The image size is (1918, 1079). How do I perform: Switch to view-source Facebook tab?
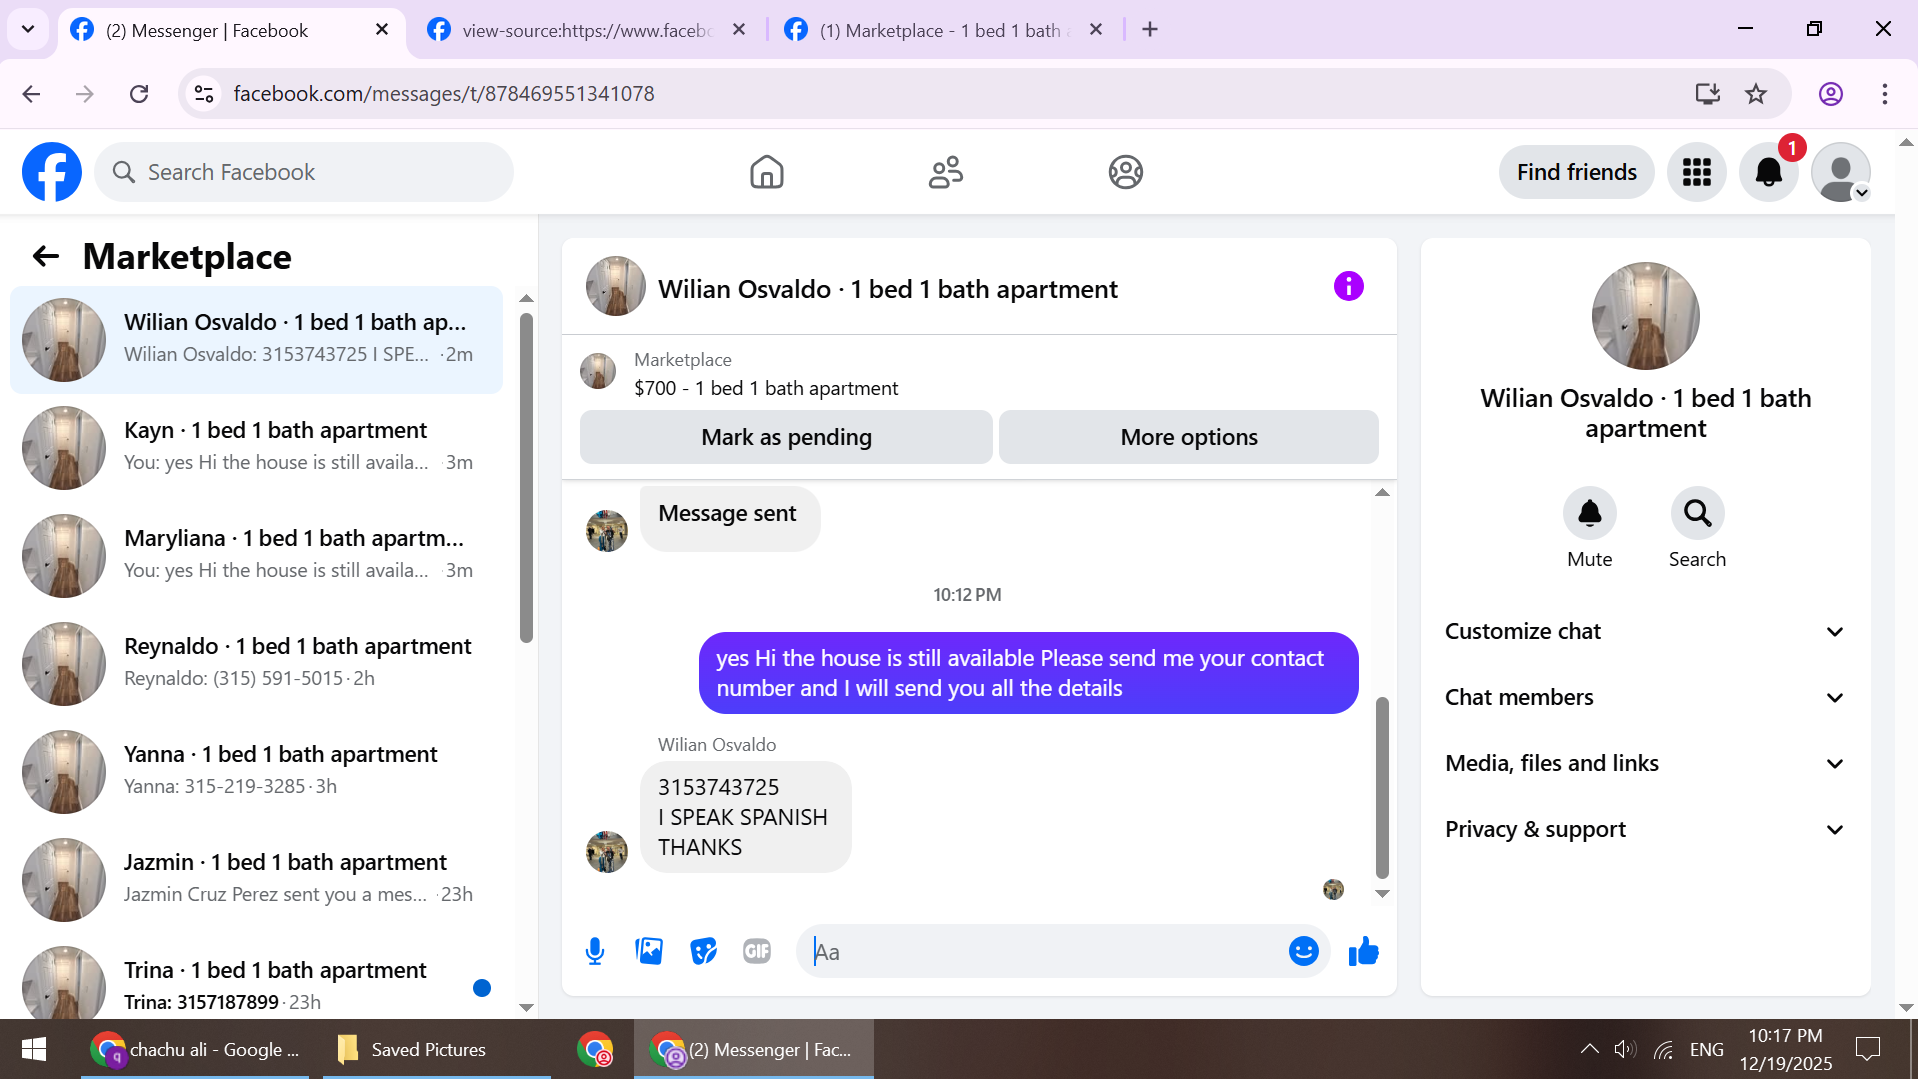(x=586, y=31)
